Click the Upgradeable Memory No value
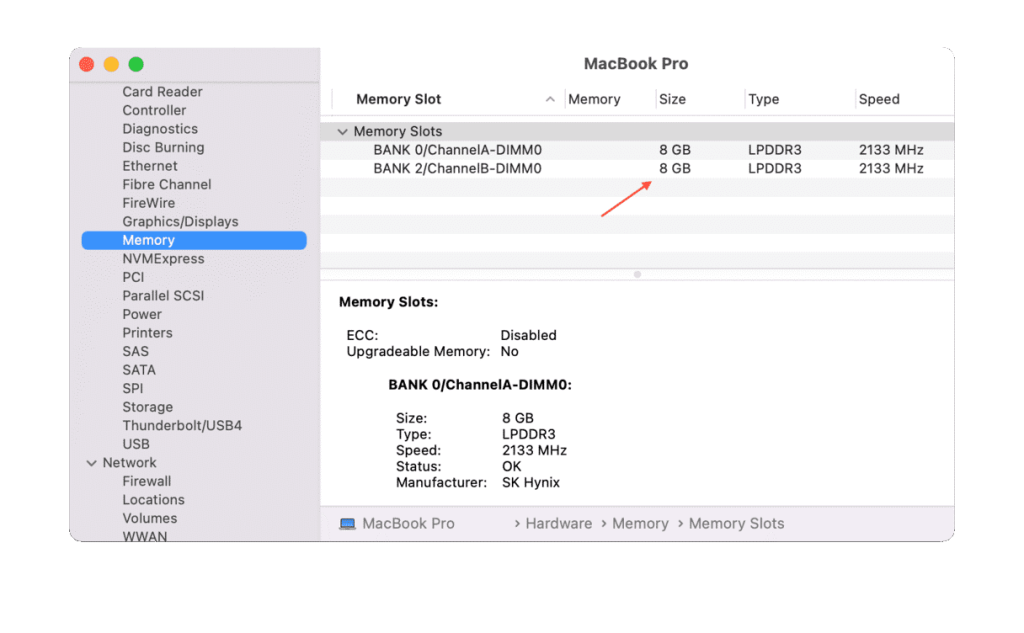1024x633 pixels. 509,352
